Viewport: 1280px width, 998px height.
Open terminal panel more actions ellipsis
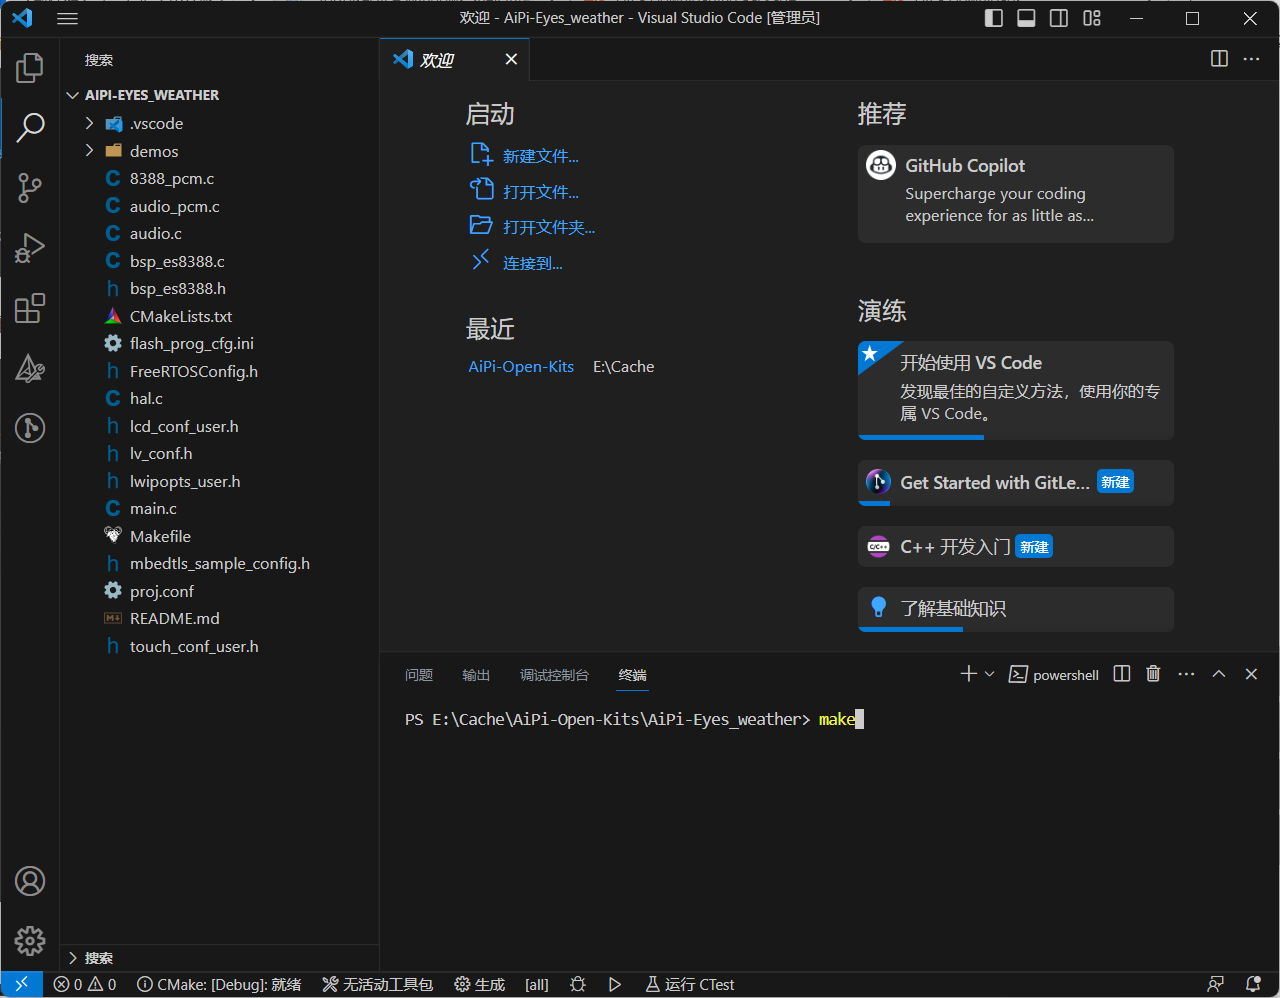click(1186, 674)
